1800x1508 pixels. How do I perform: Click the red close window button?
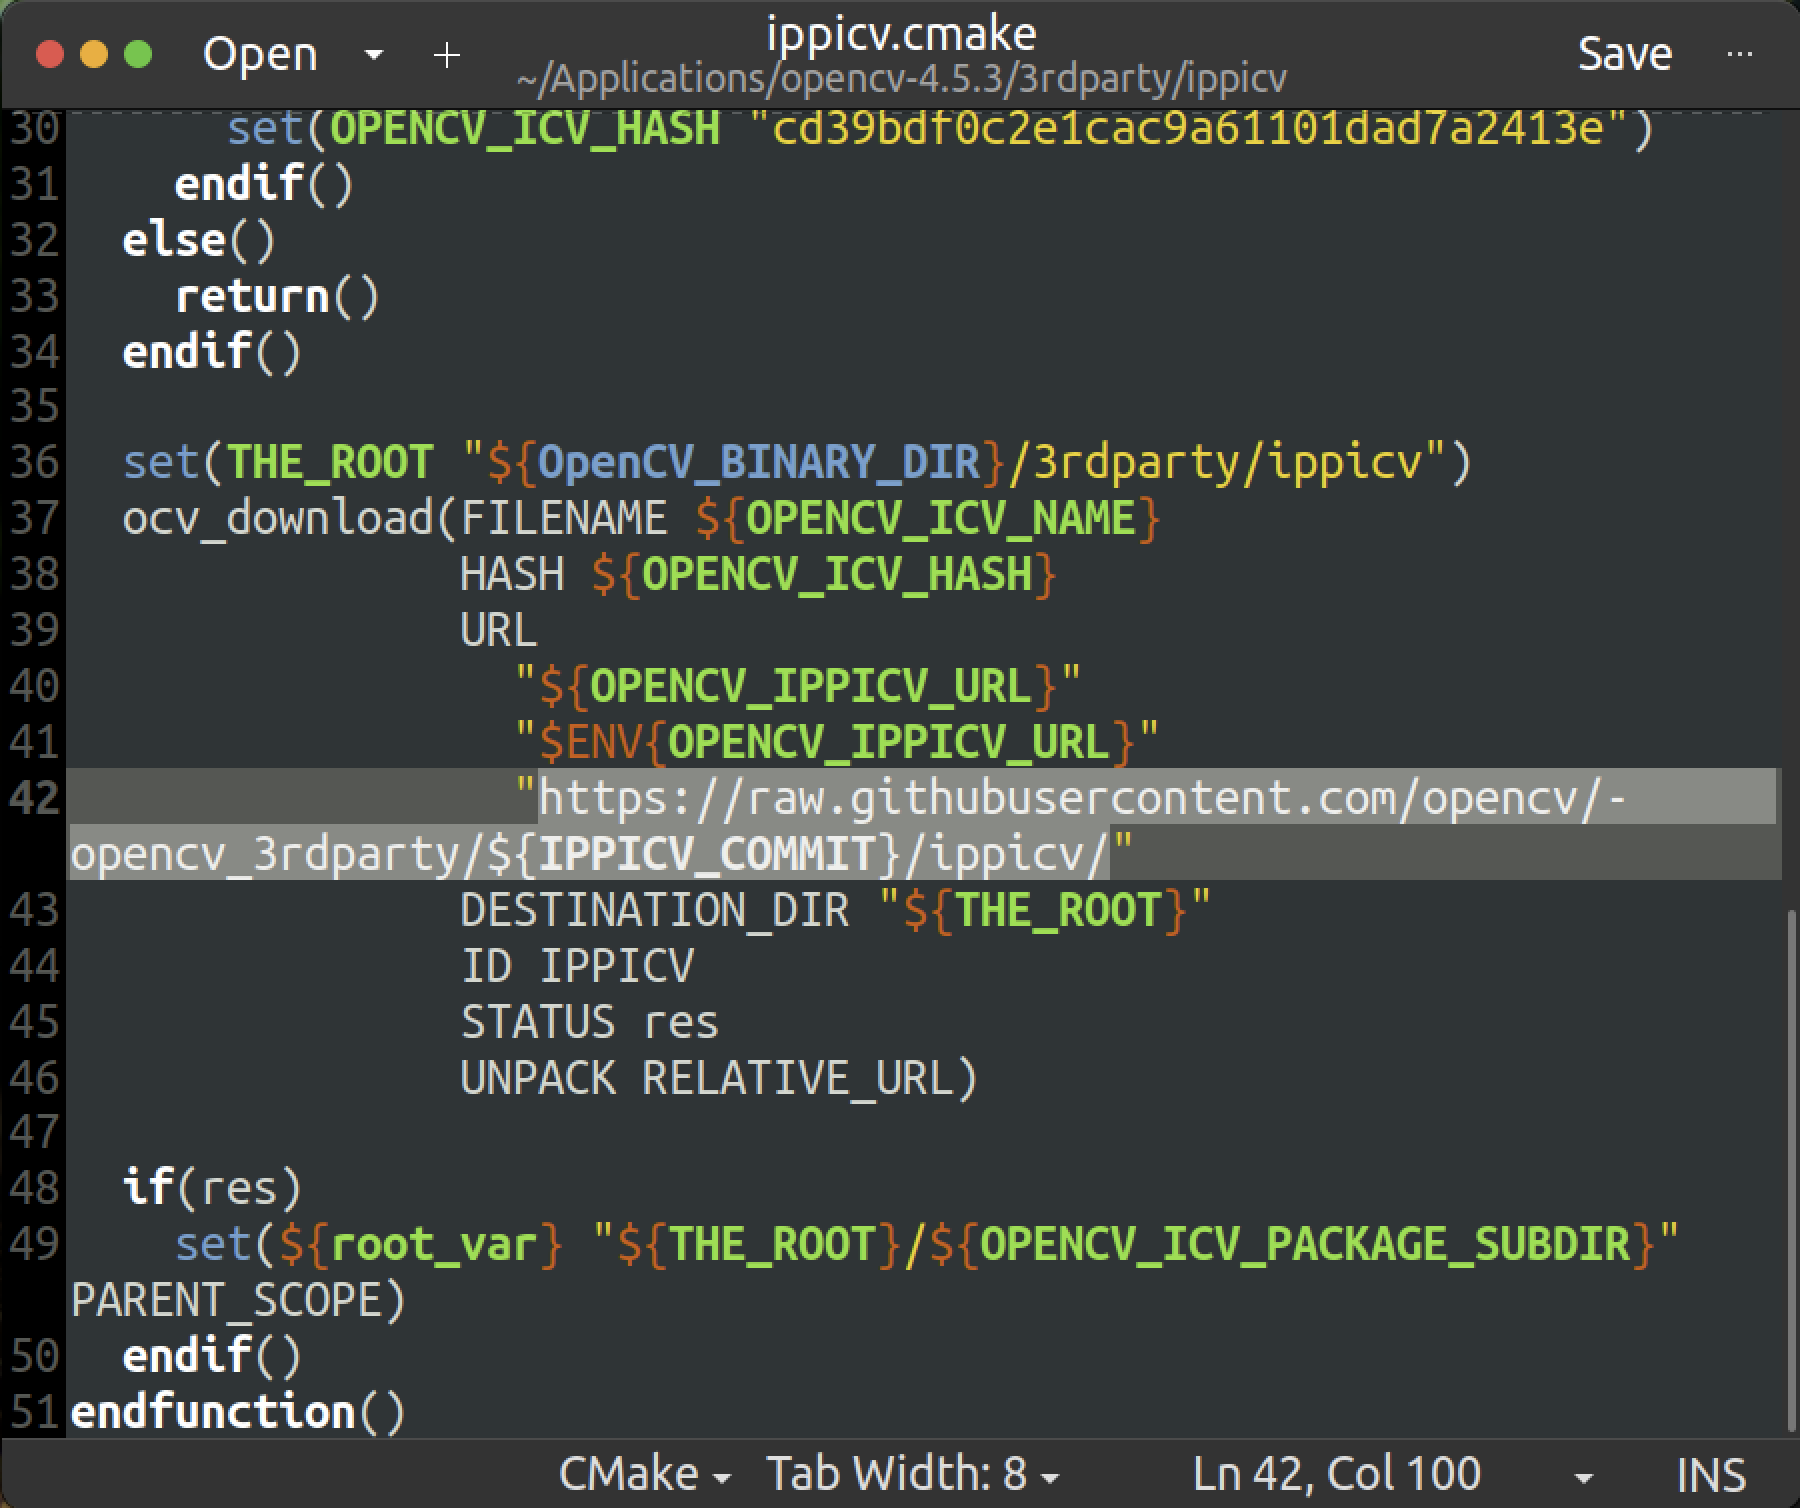49,54
